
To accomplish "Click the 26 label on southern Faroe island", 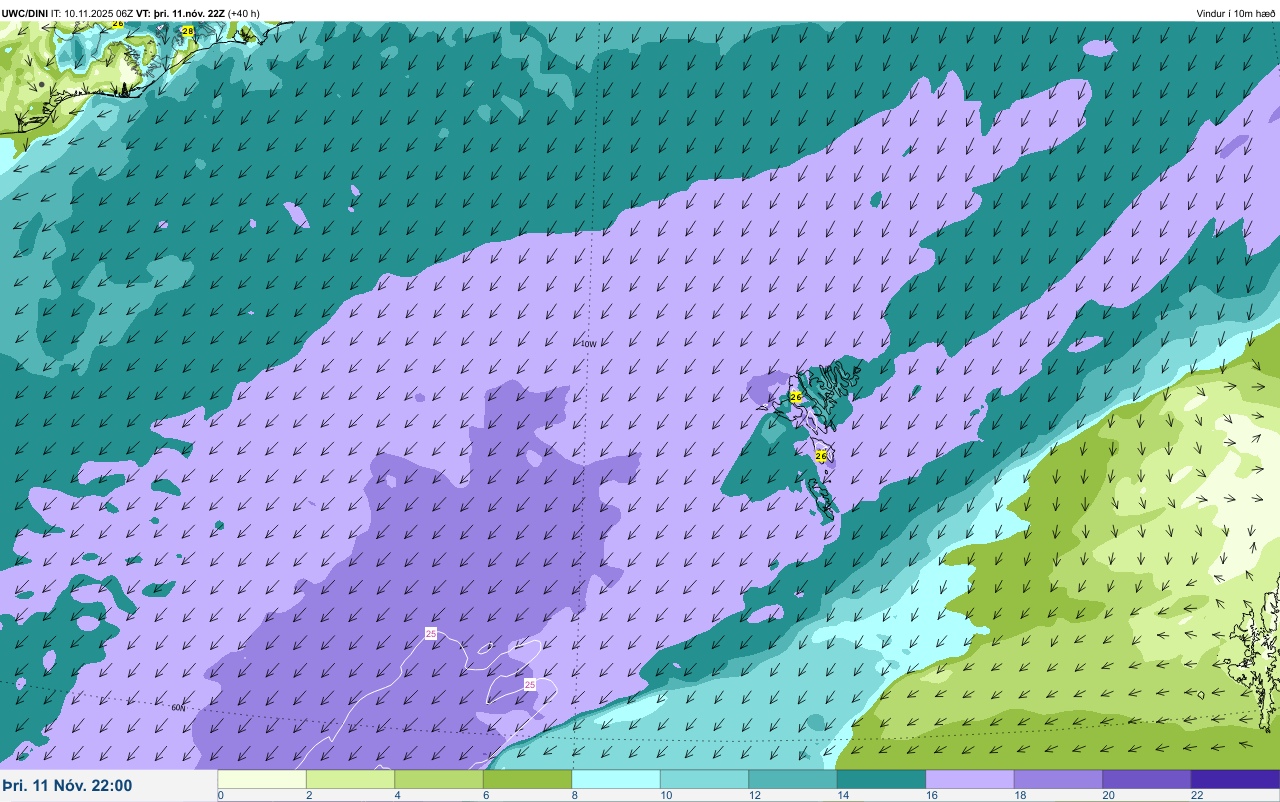I will 821,455.
